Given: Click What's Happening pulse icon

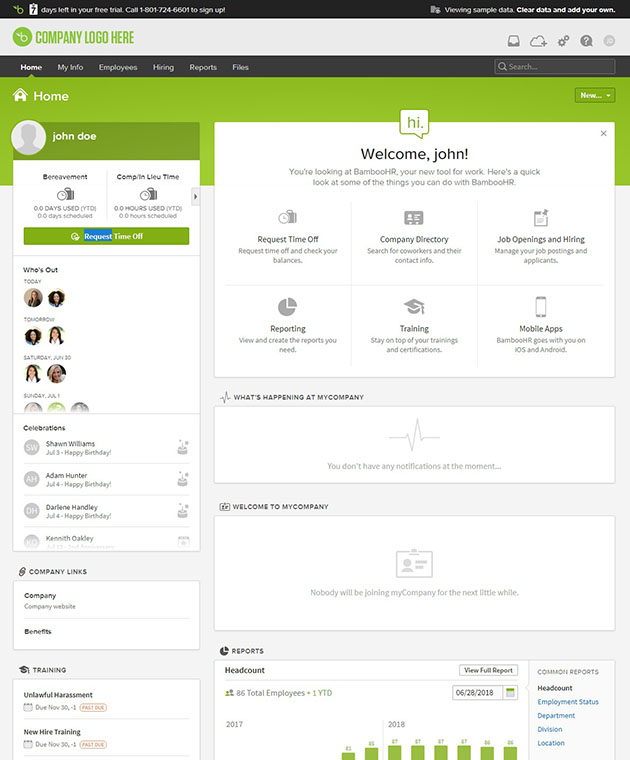Looking at the screenshot, I should click(x=225, y=397).
